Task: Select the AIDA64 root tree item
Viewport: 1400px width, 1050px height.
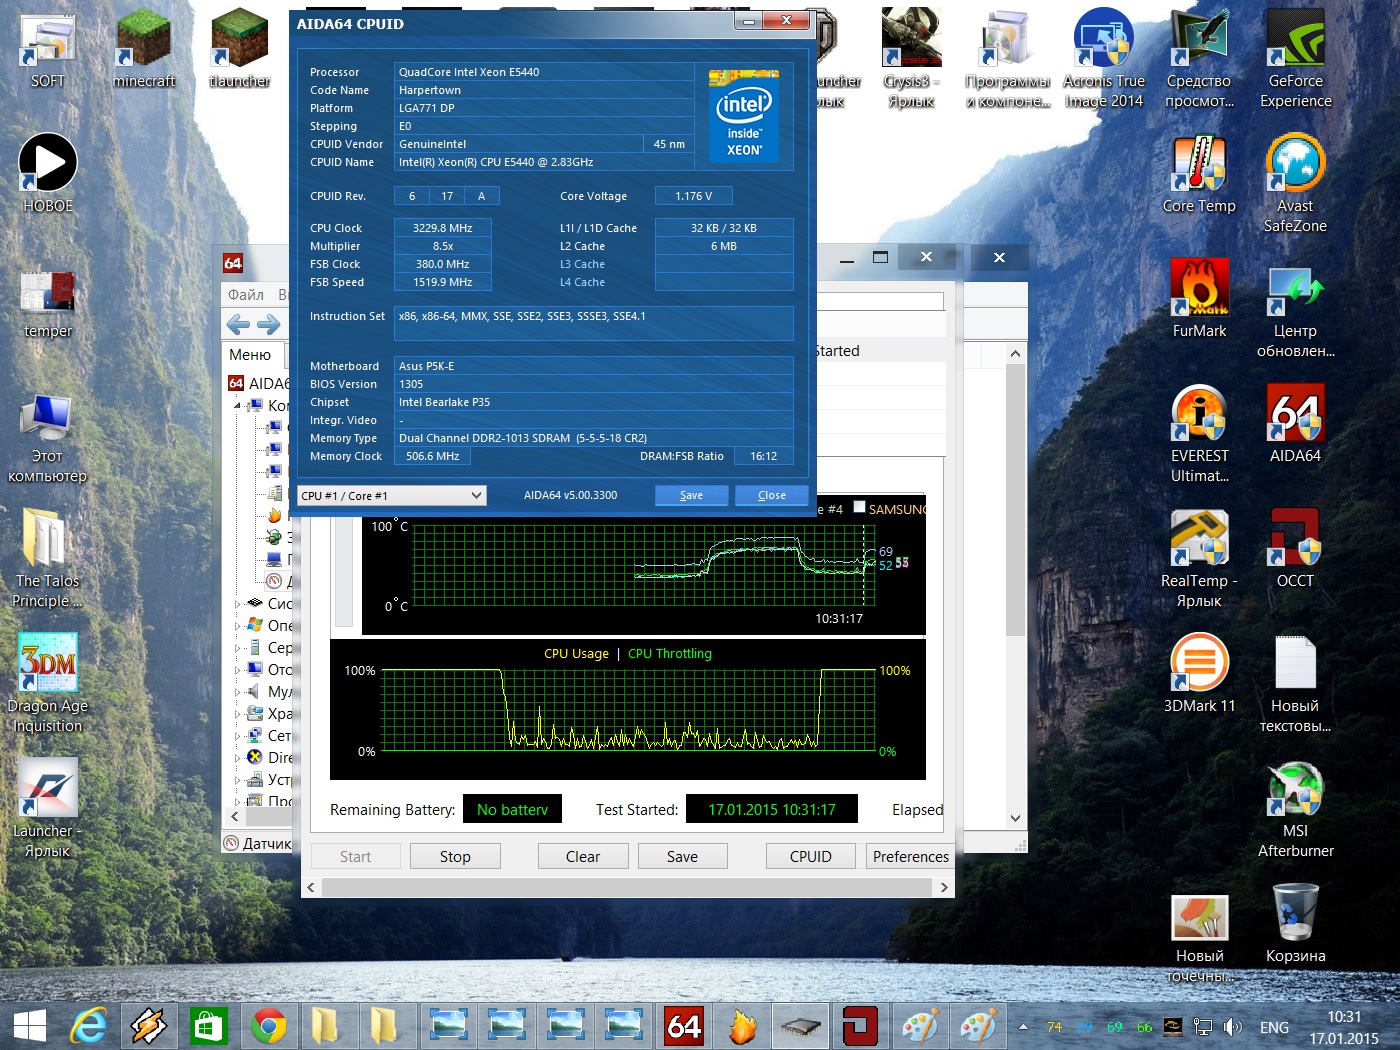Action: 258,383
